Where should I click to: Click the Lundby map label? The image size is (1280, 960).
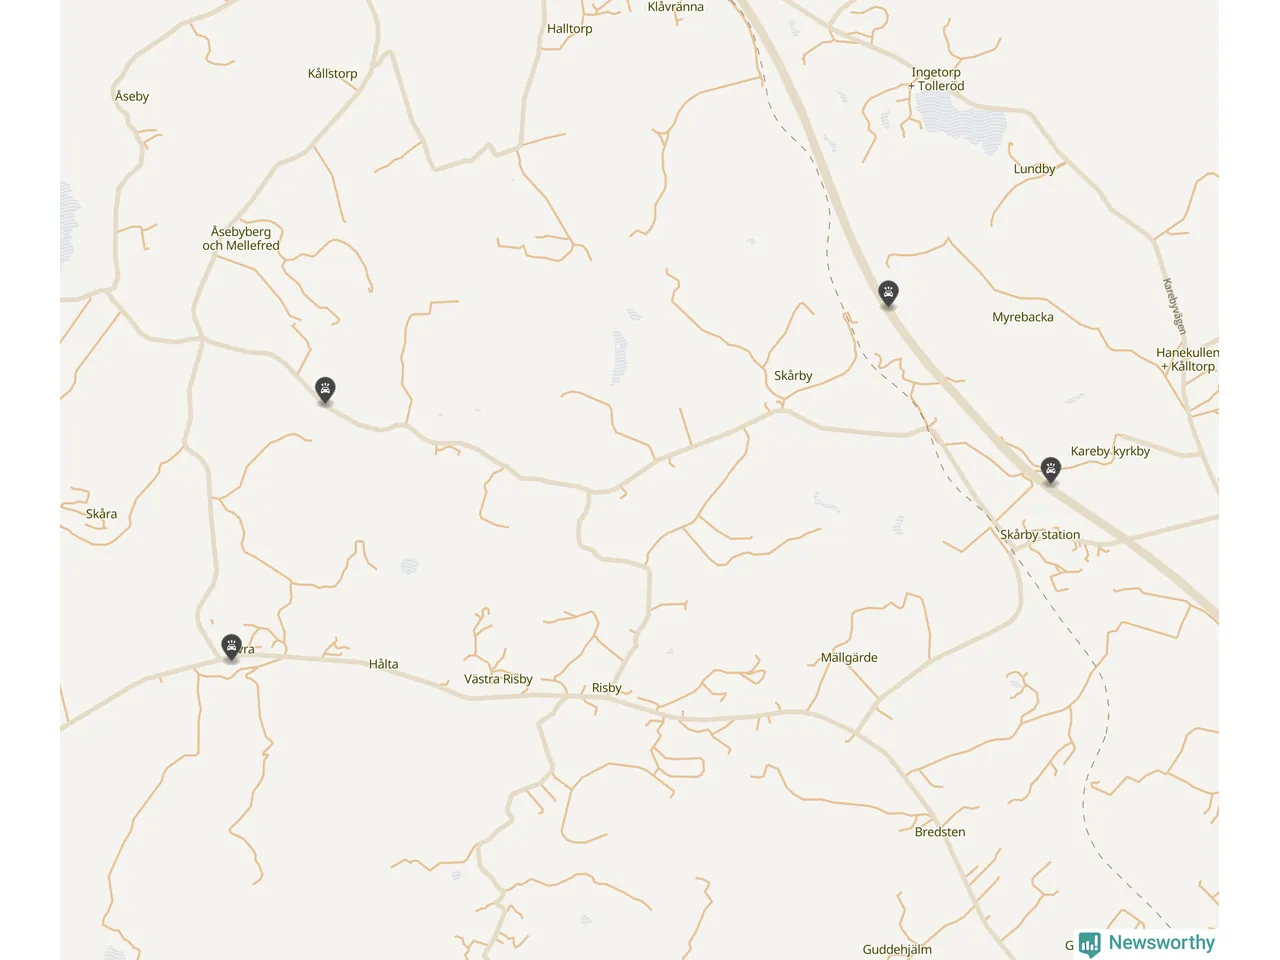pyautogui.click(x=1034, y=169)
